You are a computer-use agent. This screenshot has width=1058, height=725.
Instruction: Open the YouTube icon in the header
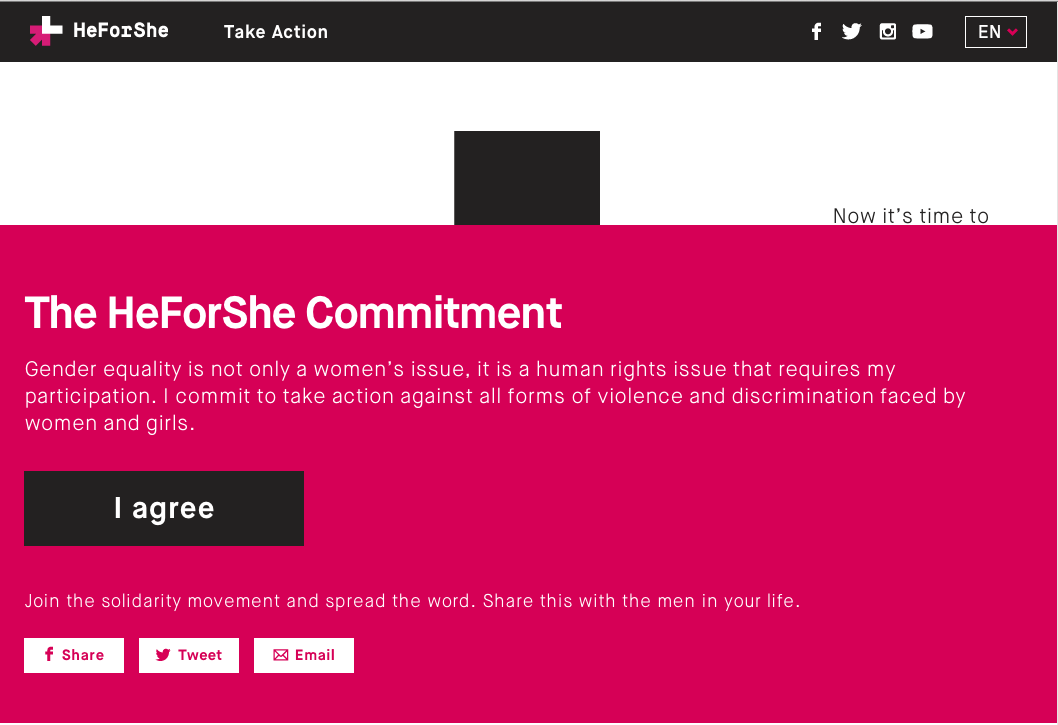tap(922, 32)
